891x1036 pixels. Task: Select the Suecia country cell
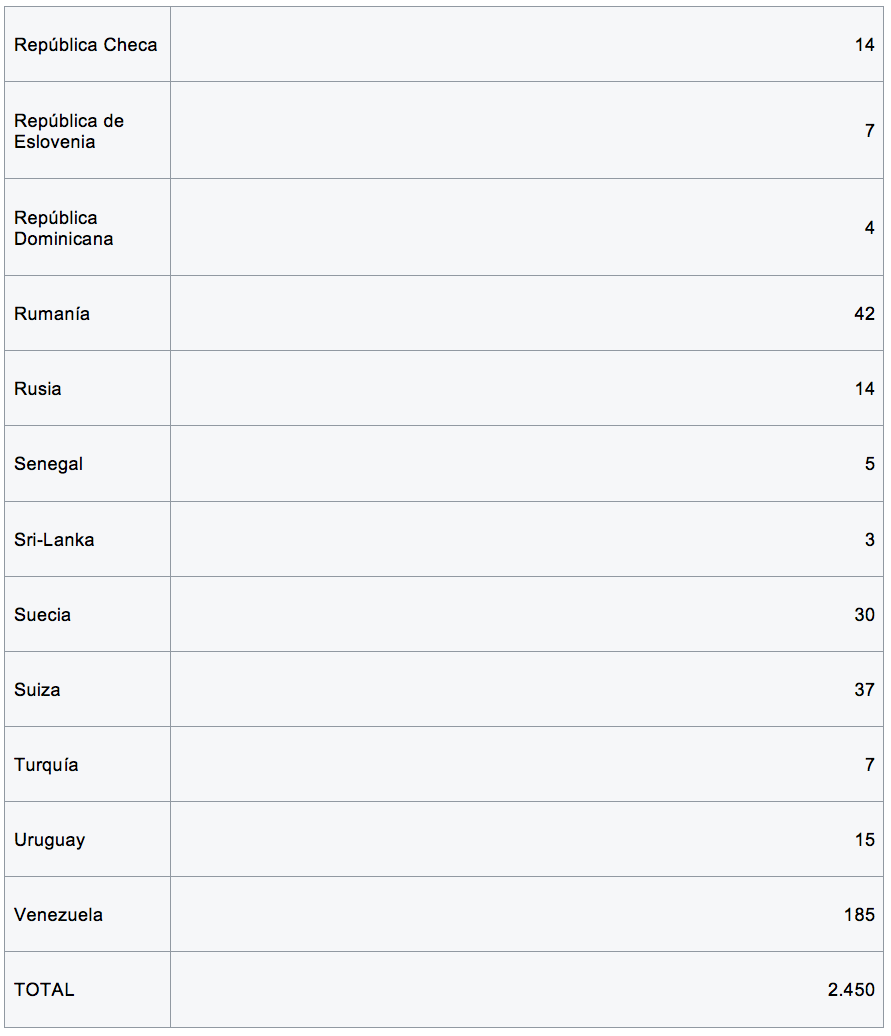(x=43, y=615)
